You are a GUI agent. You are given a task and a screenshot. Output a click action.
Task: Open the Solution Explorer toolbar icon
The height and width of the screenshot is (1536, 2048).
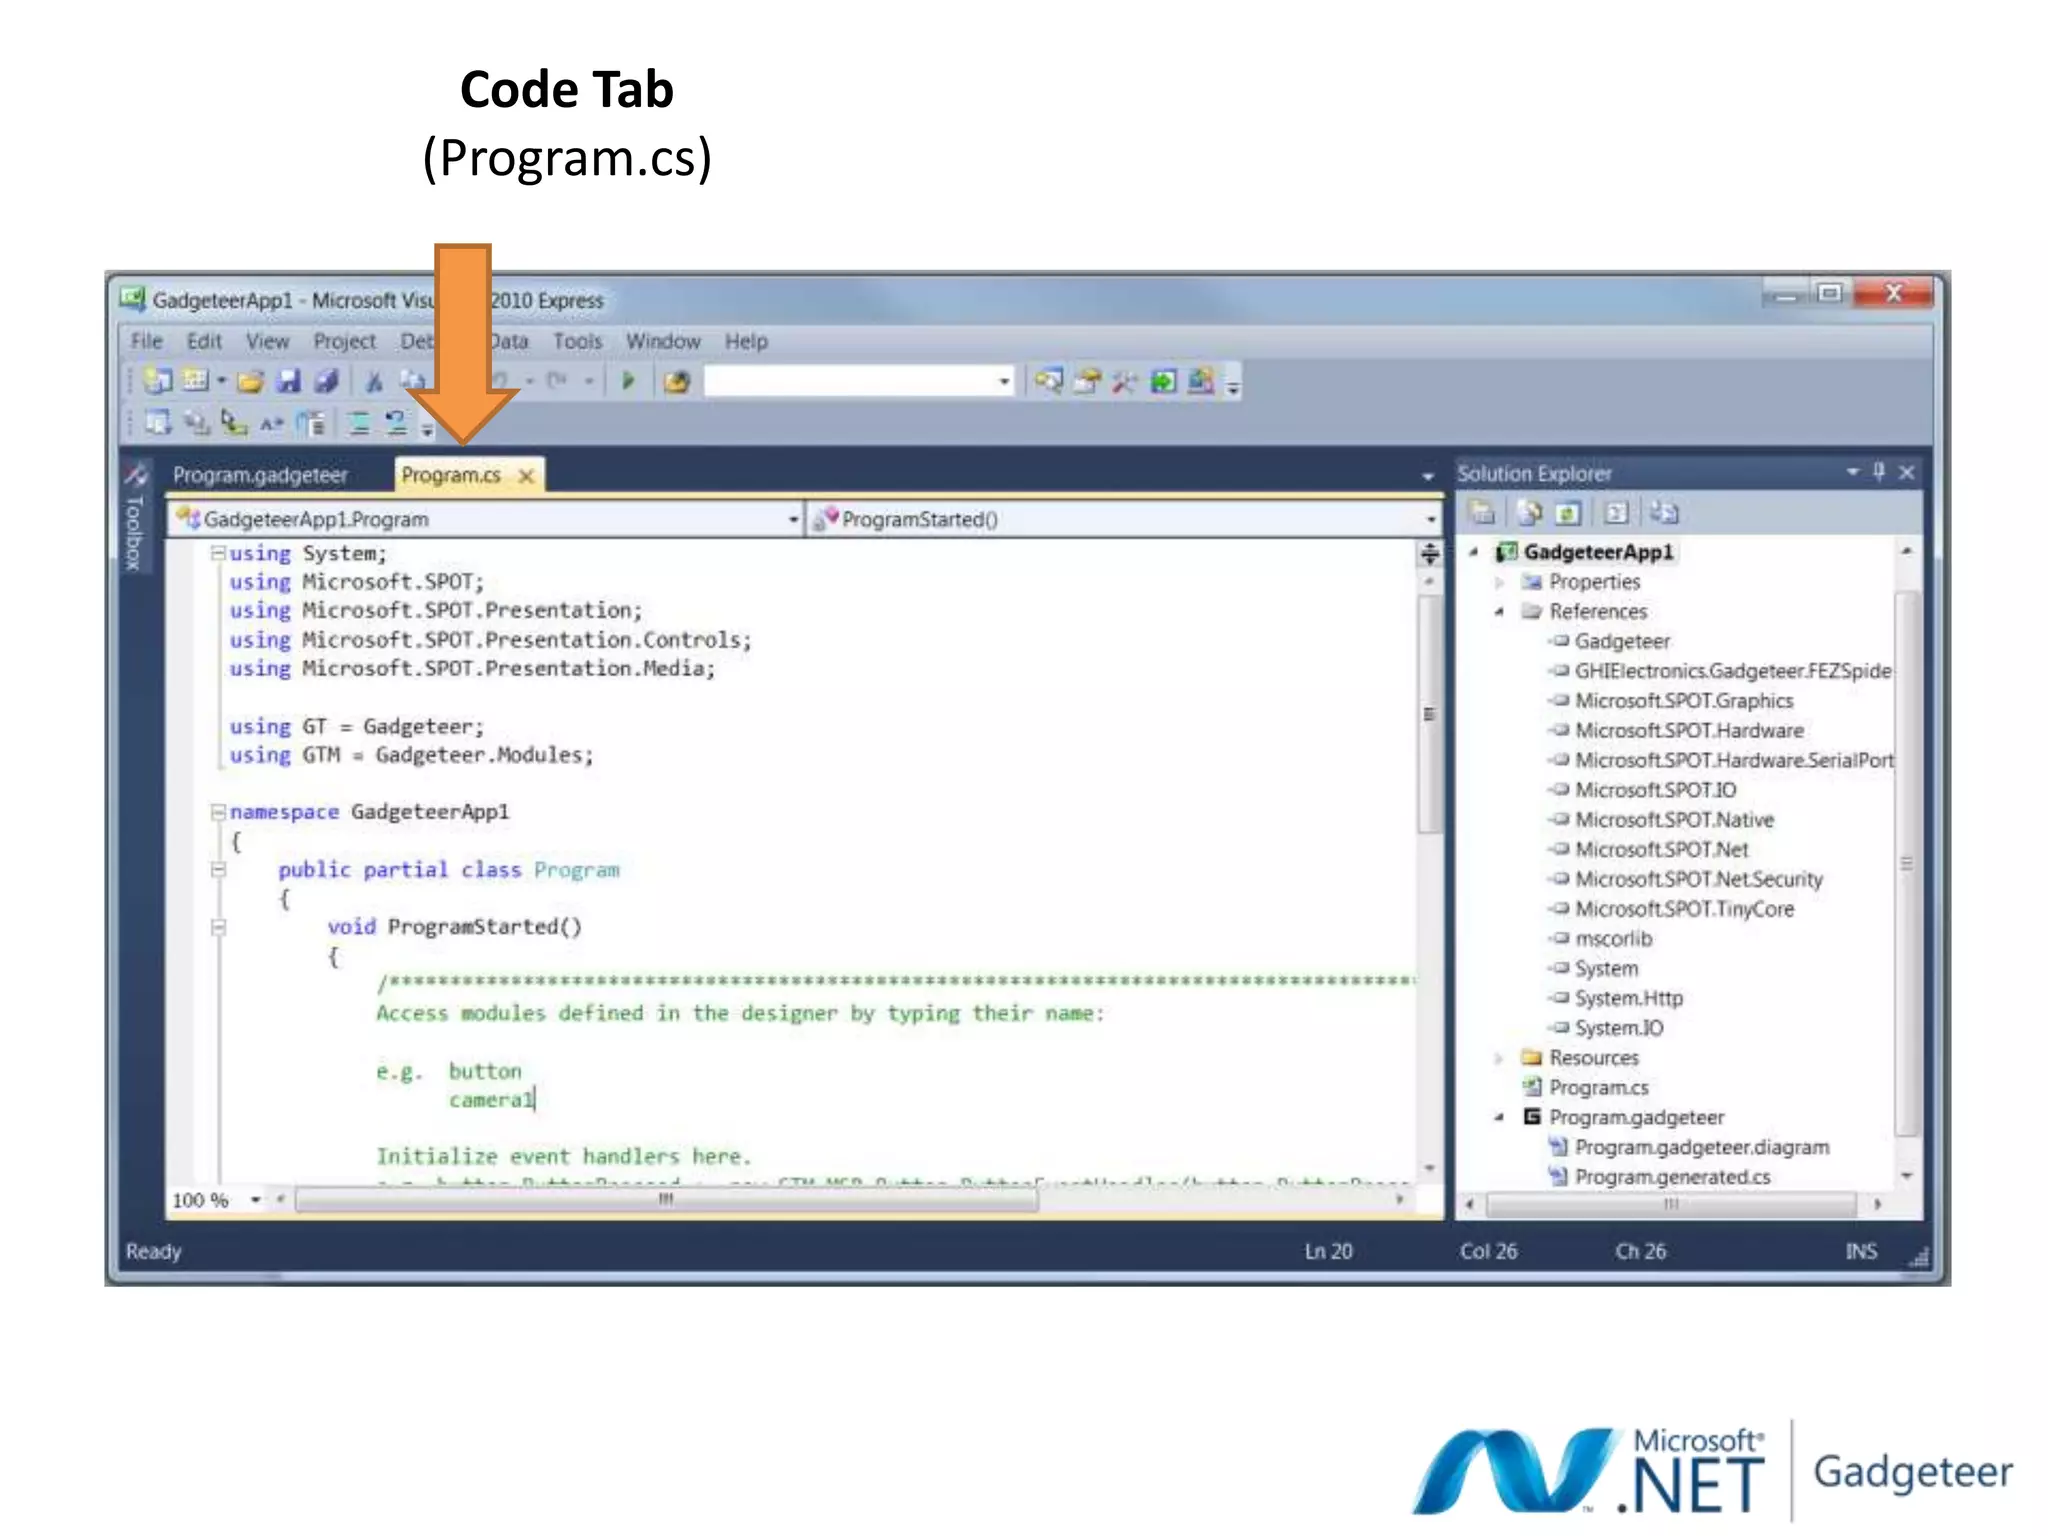tap(1048, 381)
